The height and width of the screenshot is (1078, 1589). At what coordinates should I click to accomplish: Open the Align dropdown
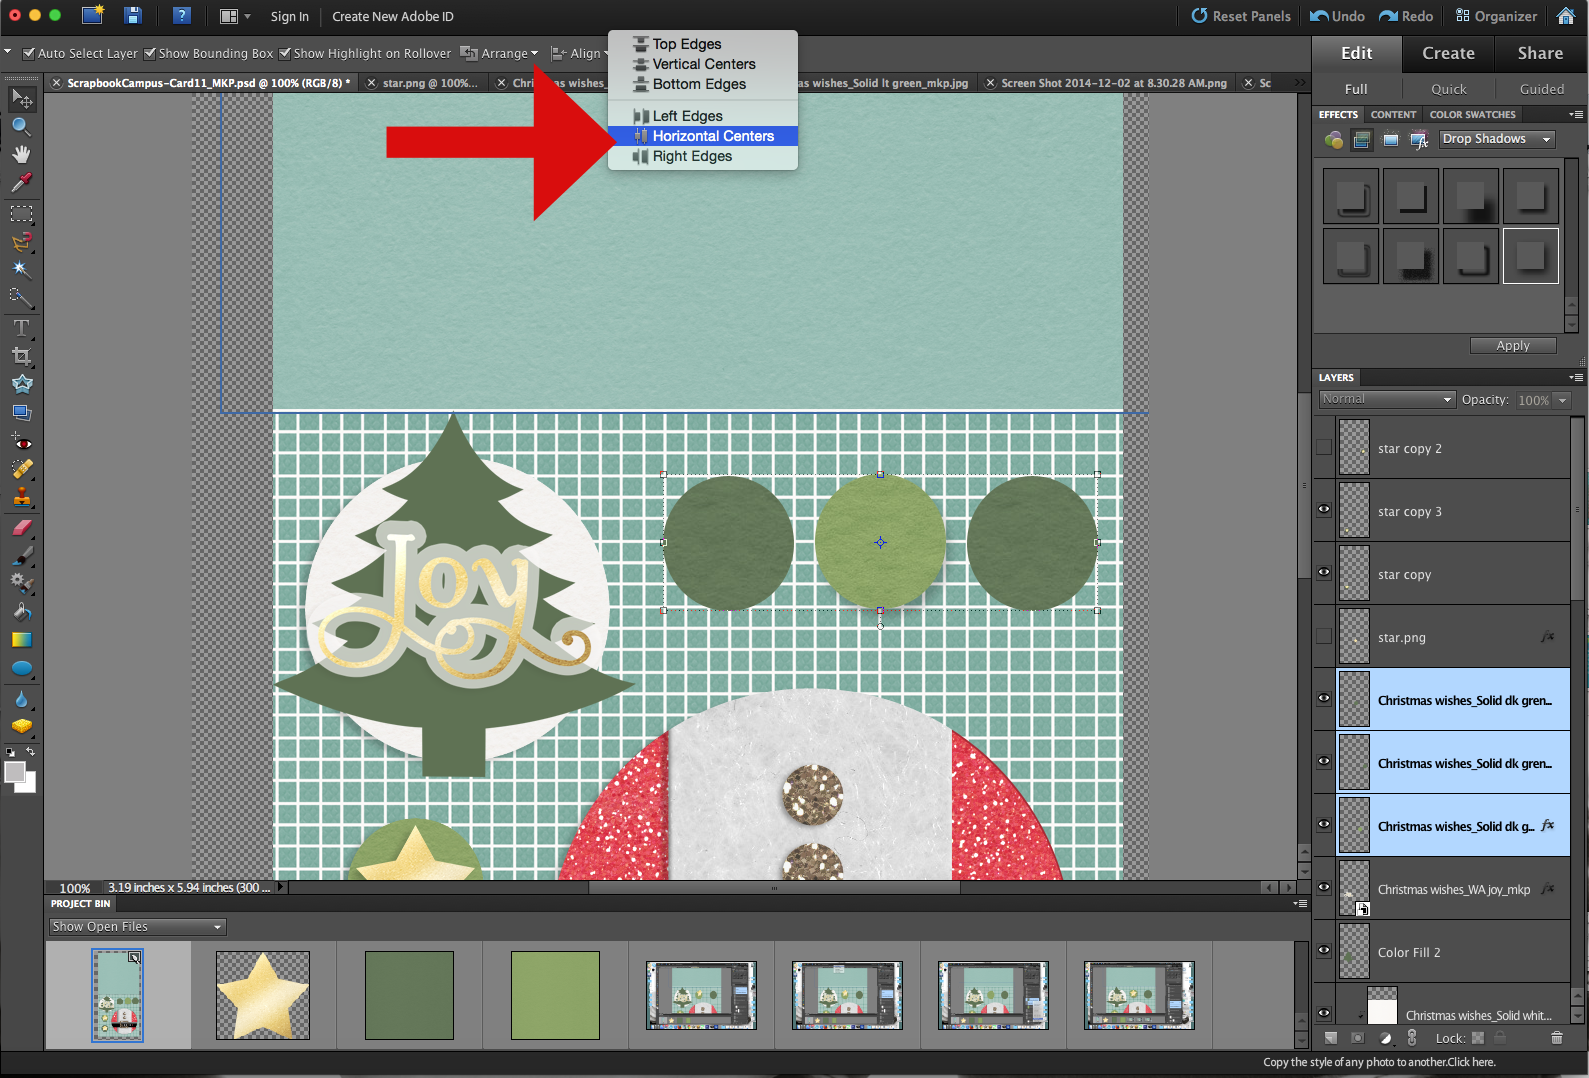[x=580, y=54]
